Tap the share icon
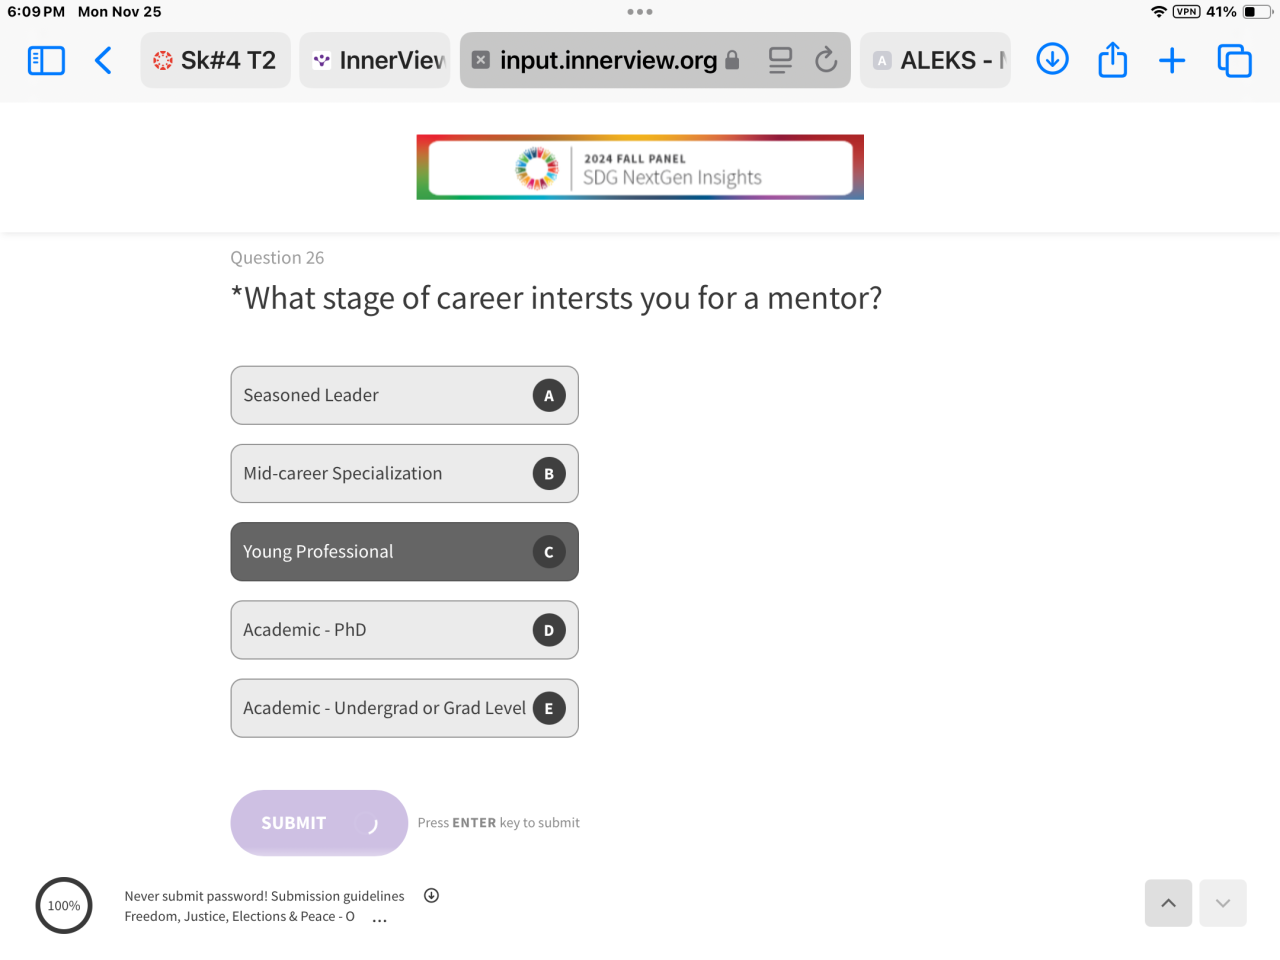 pyautogui.click(x=1112, y=61)
